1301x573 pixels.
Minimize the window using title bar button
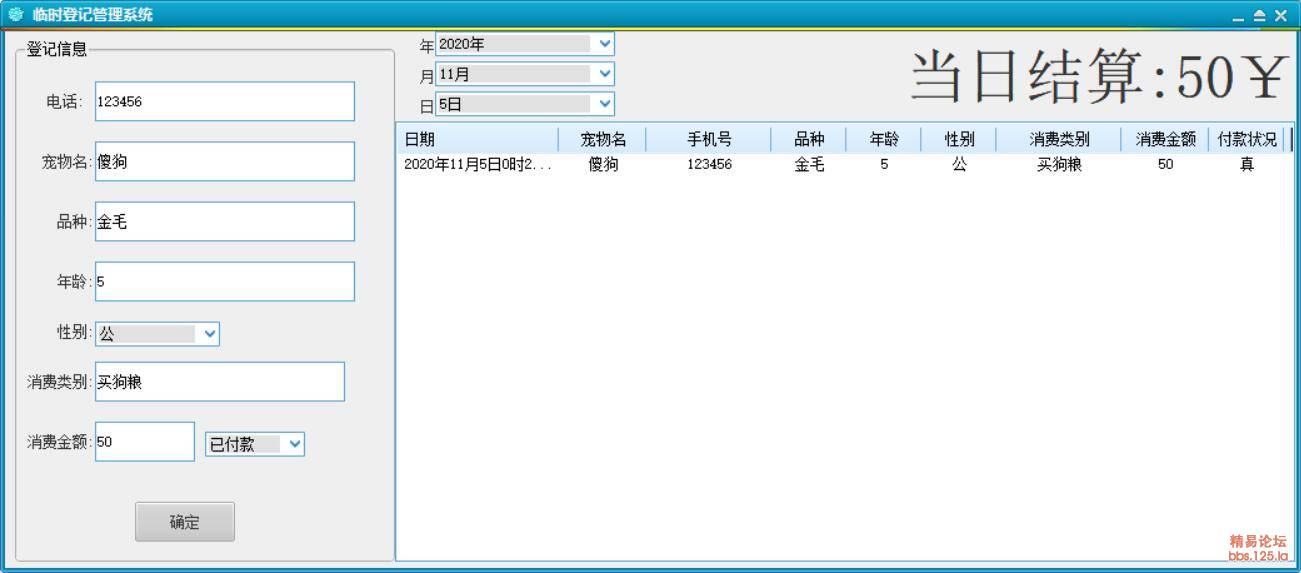tap(1239, 16)
